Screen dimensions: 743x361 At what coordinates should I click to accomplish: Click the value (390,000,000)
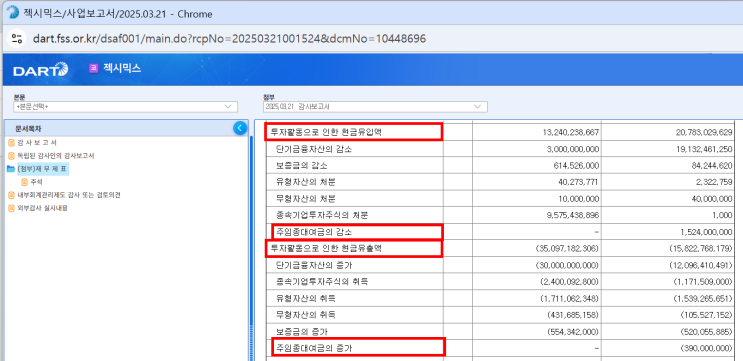point(707,348)
